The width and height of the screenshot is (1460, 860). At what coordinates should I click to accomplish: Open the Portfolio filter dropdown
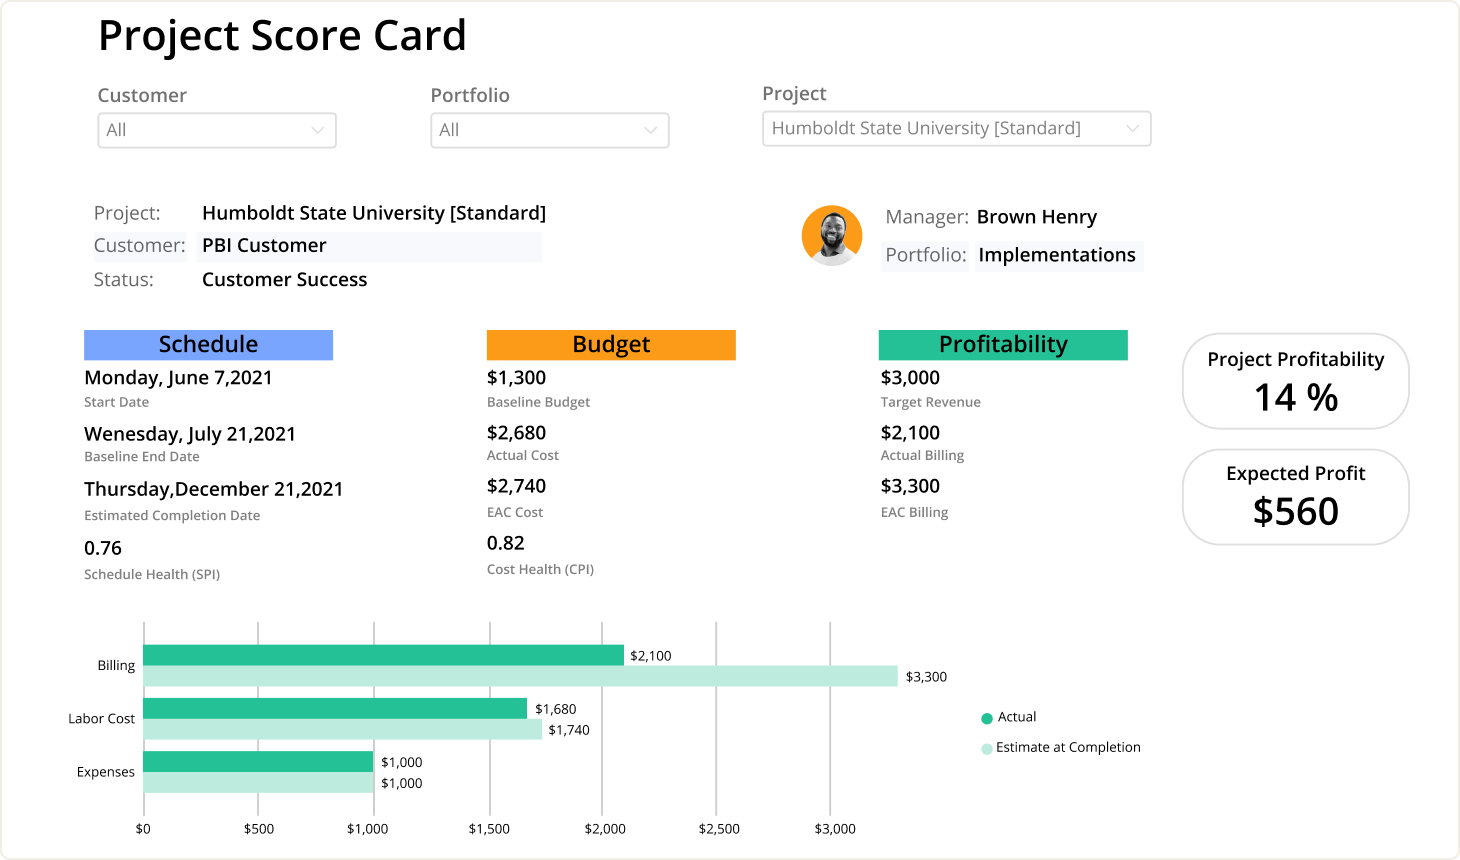click(x=549, y=130)
